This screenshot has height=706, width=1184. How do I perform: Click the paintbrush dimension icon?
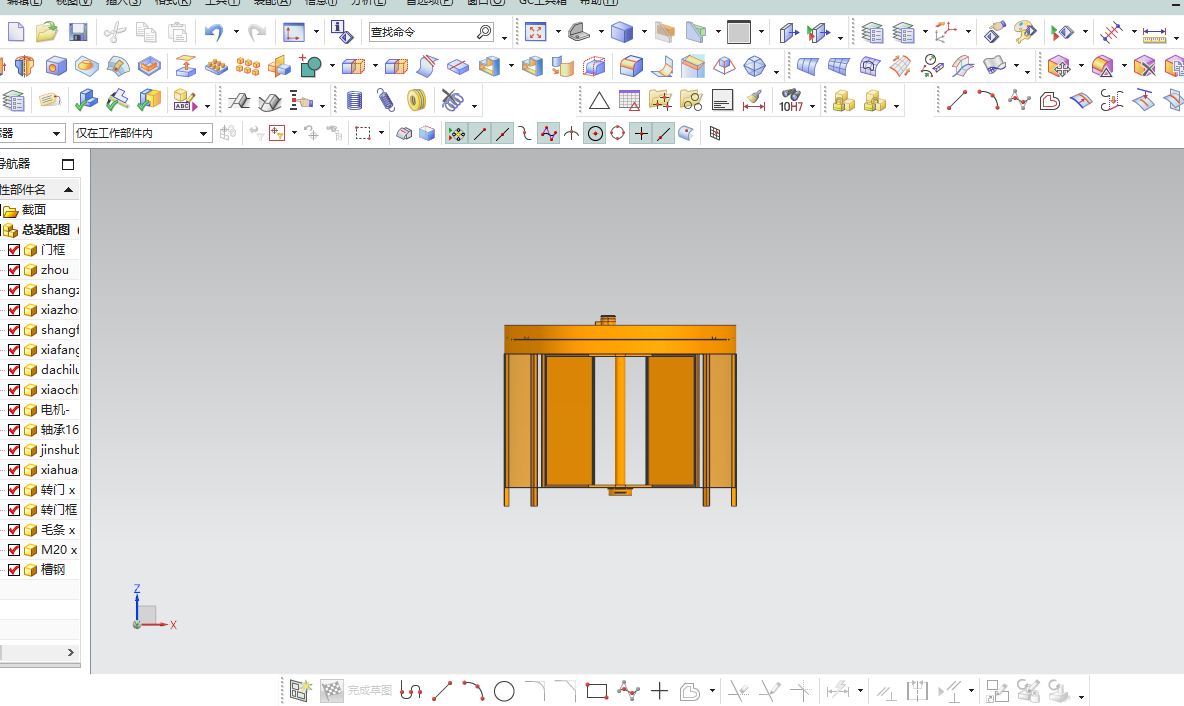coord(754,100)
